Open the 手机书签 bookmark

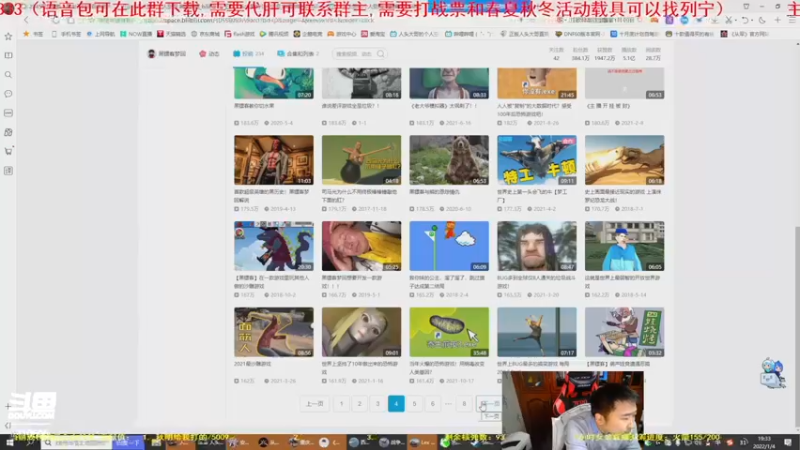[66, 34]
